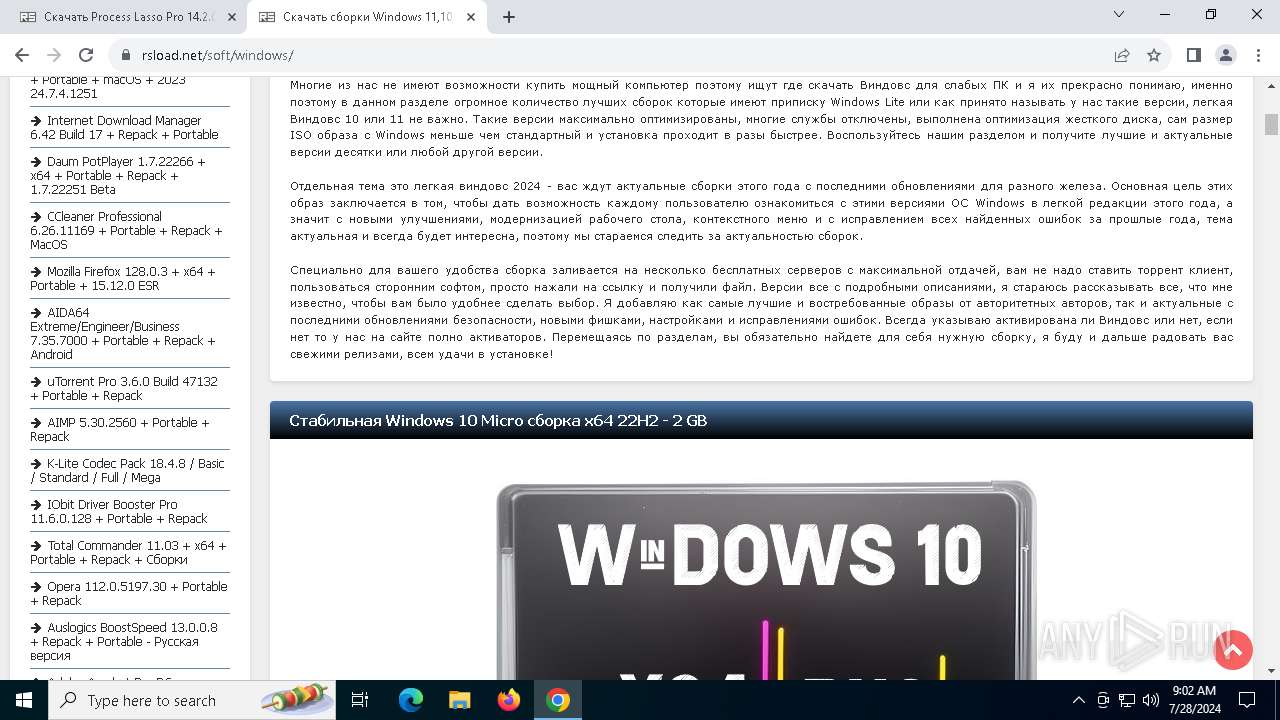Image resolution: width=1280 pixels, height=720 pixels.
Task: Open K-Lite Codec Pack 18.4.8 link
Action: click(127, 470)
